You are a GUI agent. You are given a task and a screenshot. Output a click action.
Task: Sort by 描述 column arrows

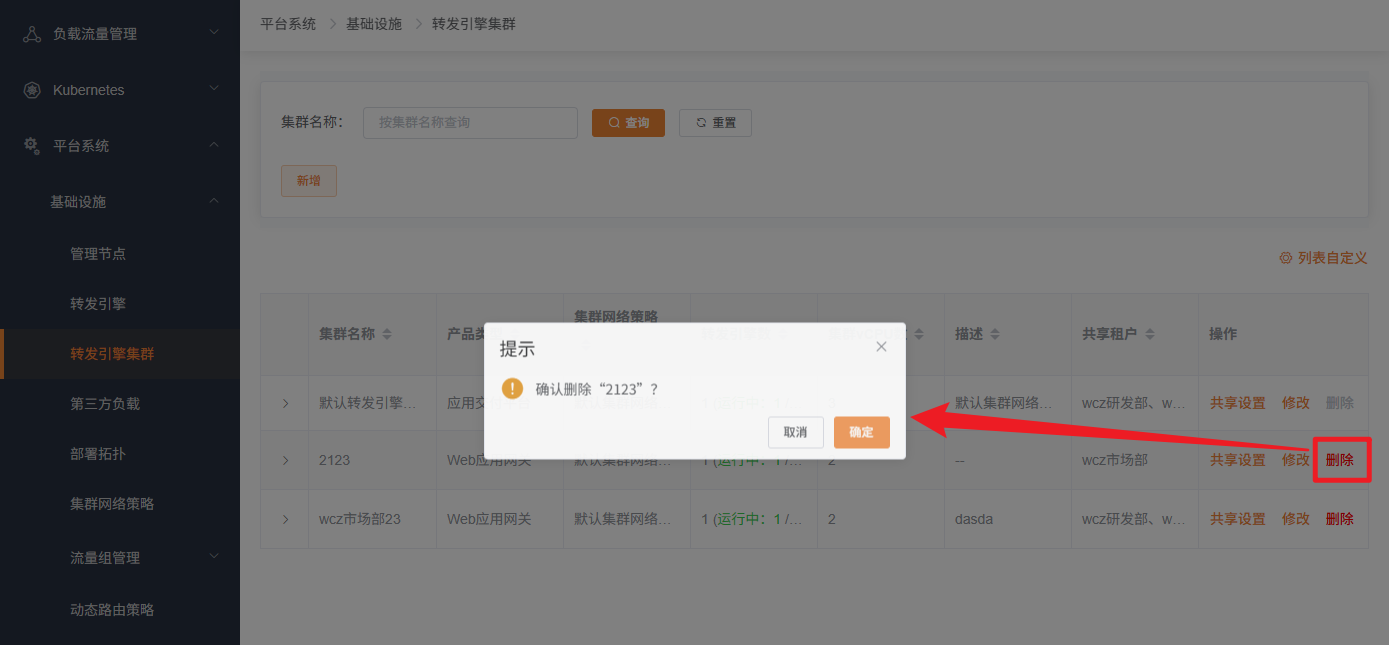[995, 334]
